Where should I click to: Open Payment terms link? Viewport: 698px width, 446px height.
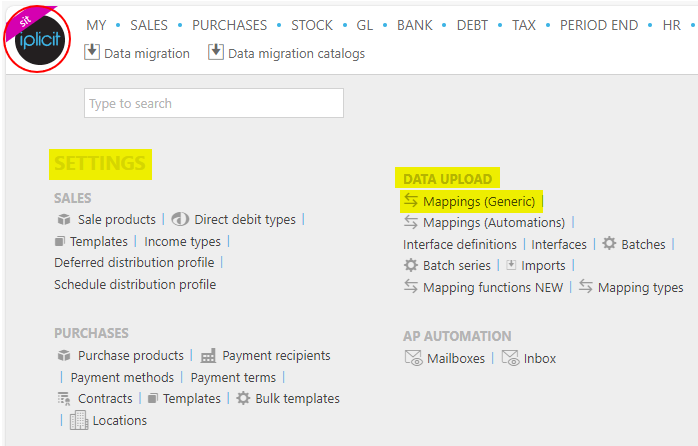click(x=233, y=377)
